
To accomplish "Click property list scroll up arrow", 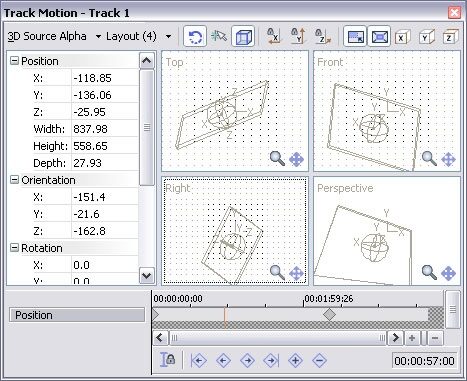I will [147, 60].
